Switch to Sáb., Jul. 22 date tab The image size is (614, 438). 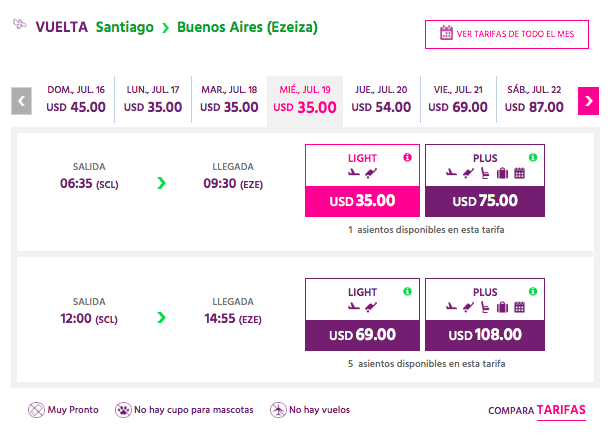(x=534, y=99)
